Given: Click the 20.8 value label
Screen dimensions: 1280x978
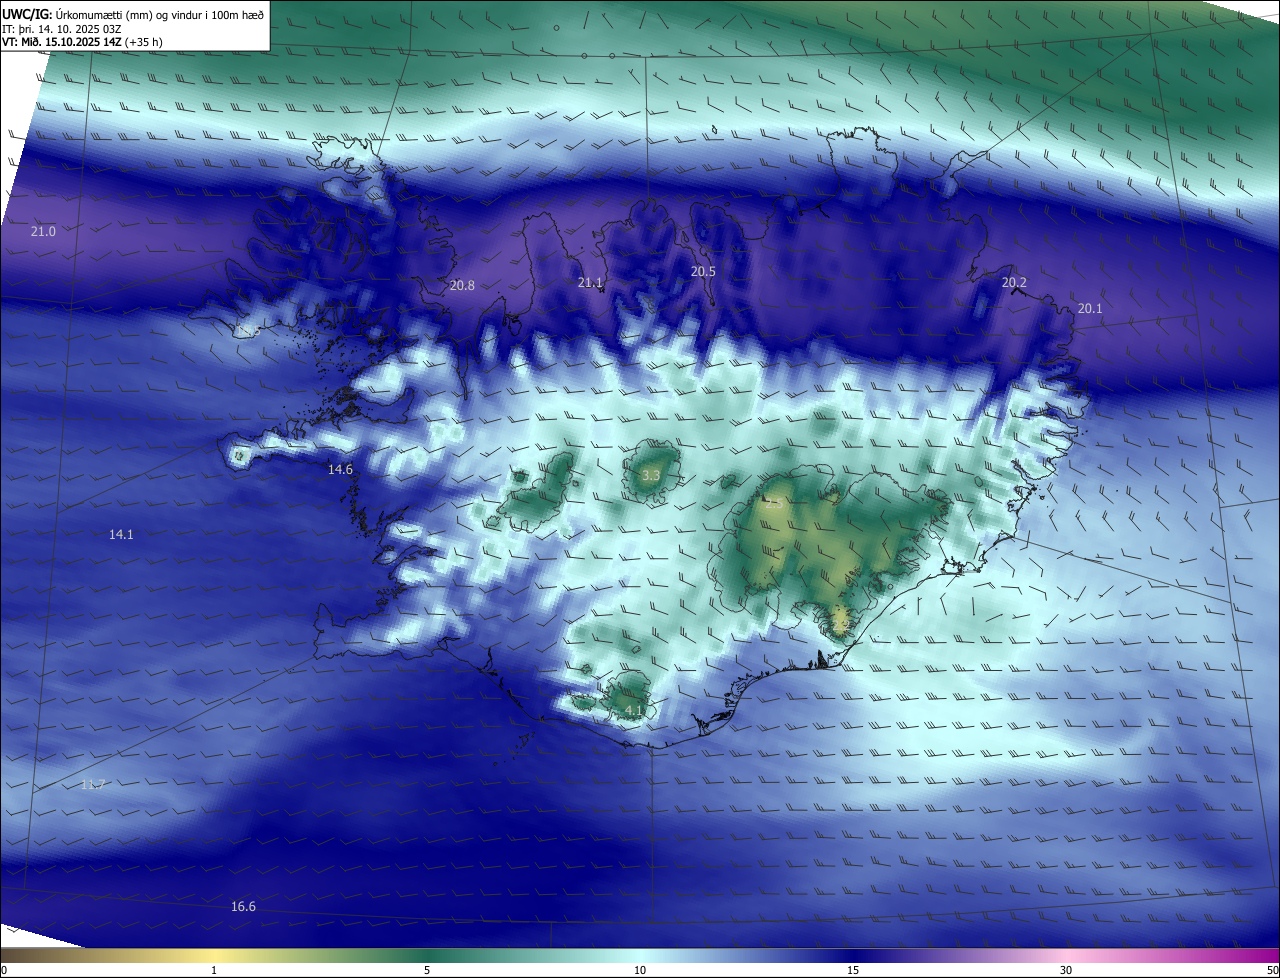Looking at the screenshot, I should [462, 286].
